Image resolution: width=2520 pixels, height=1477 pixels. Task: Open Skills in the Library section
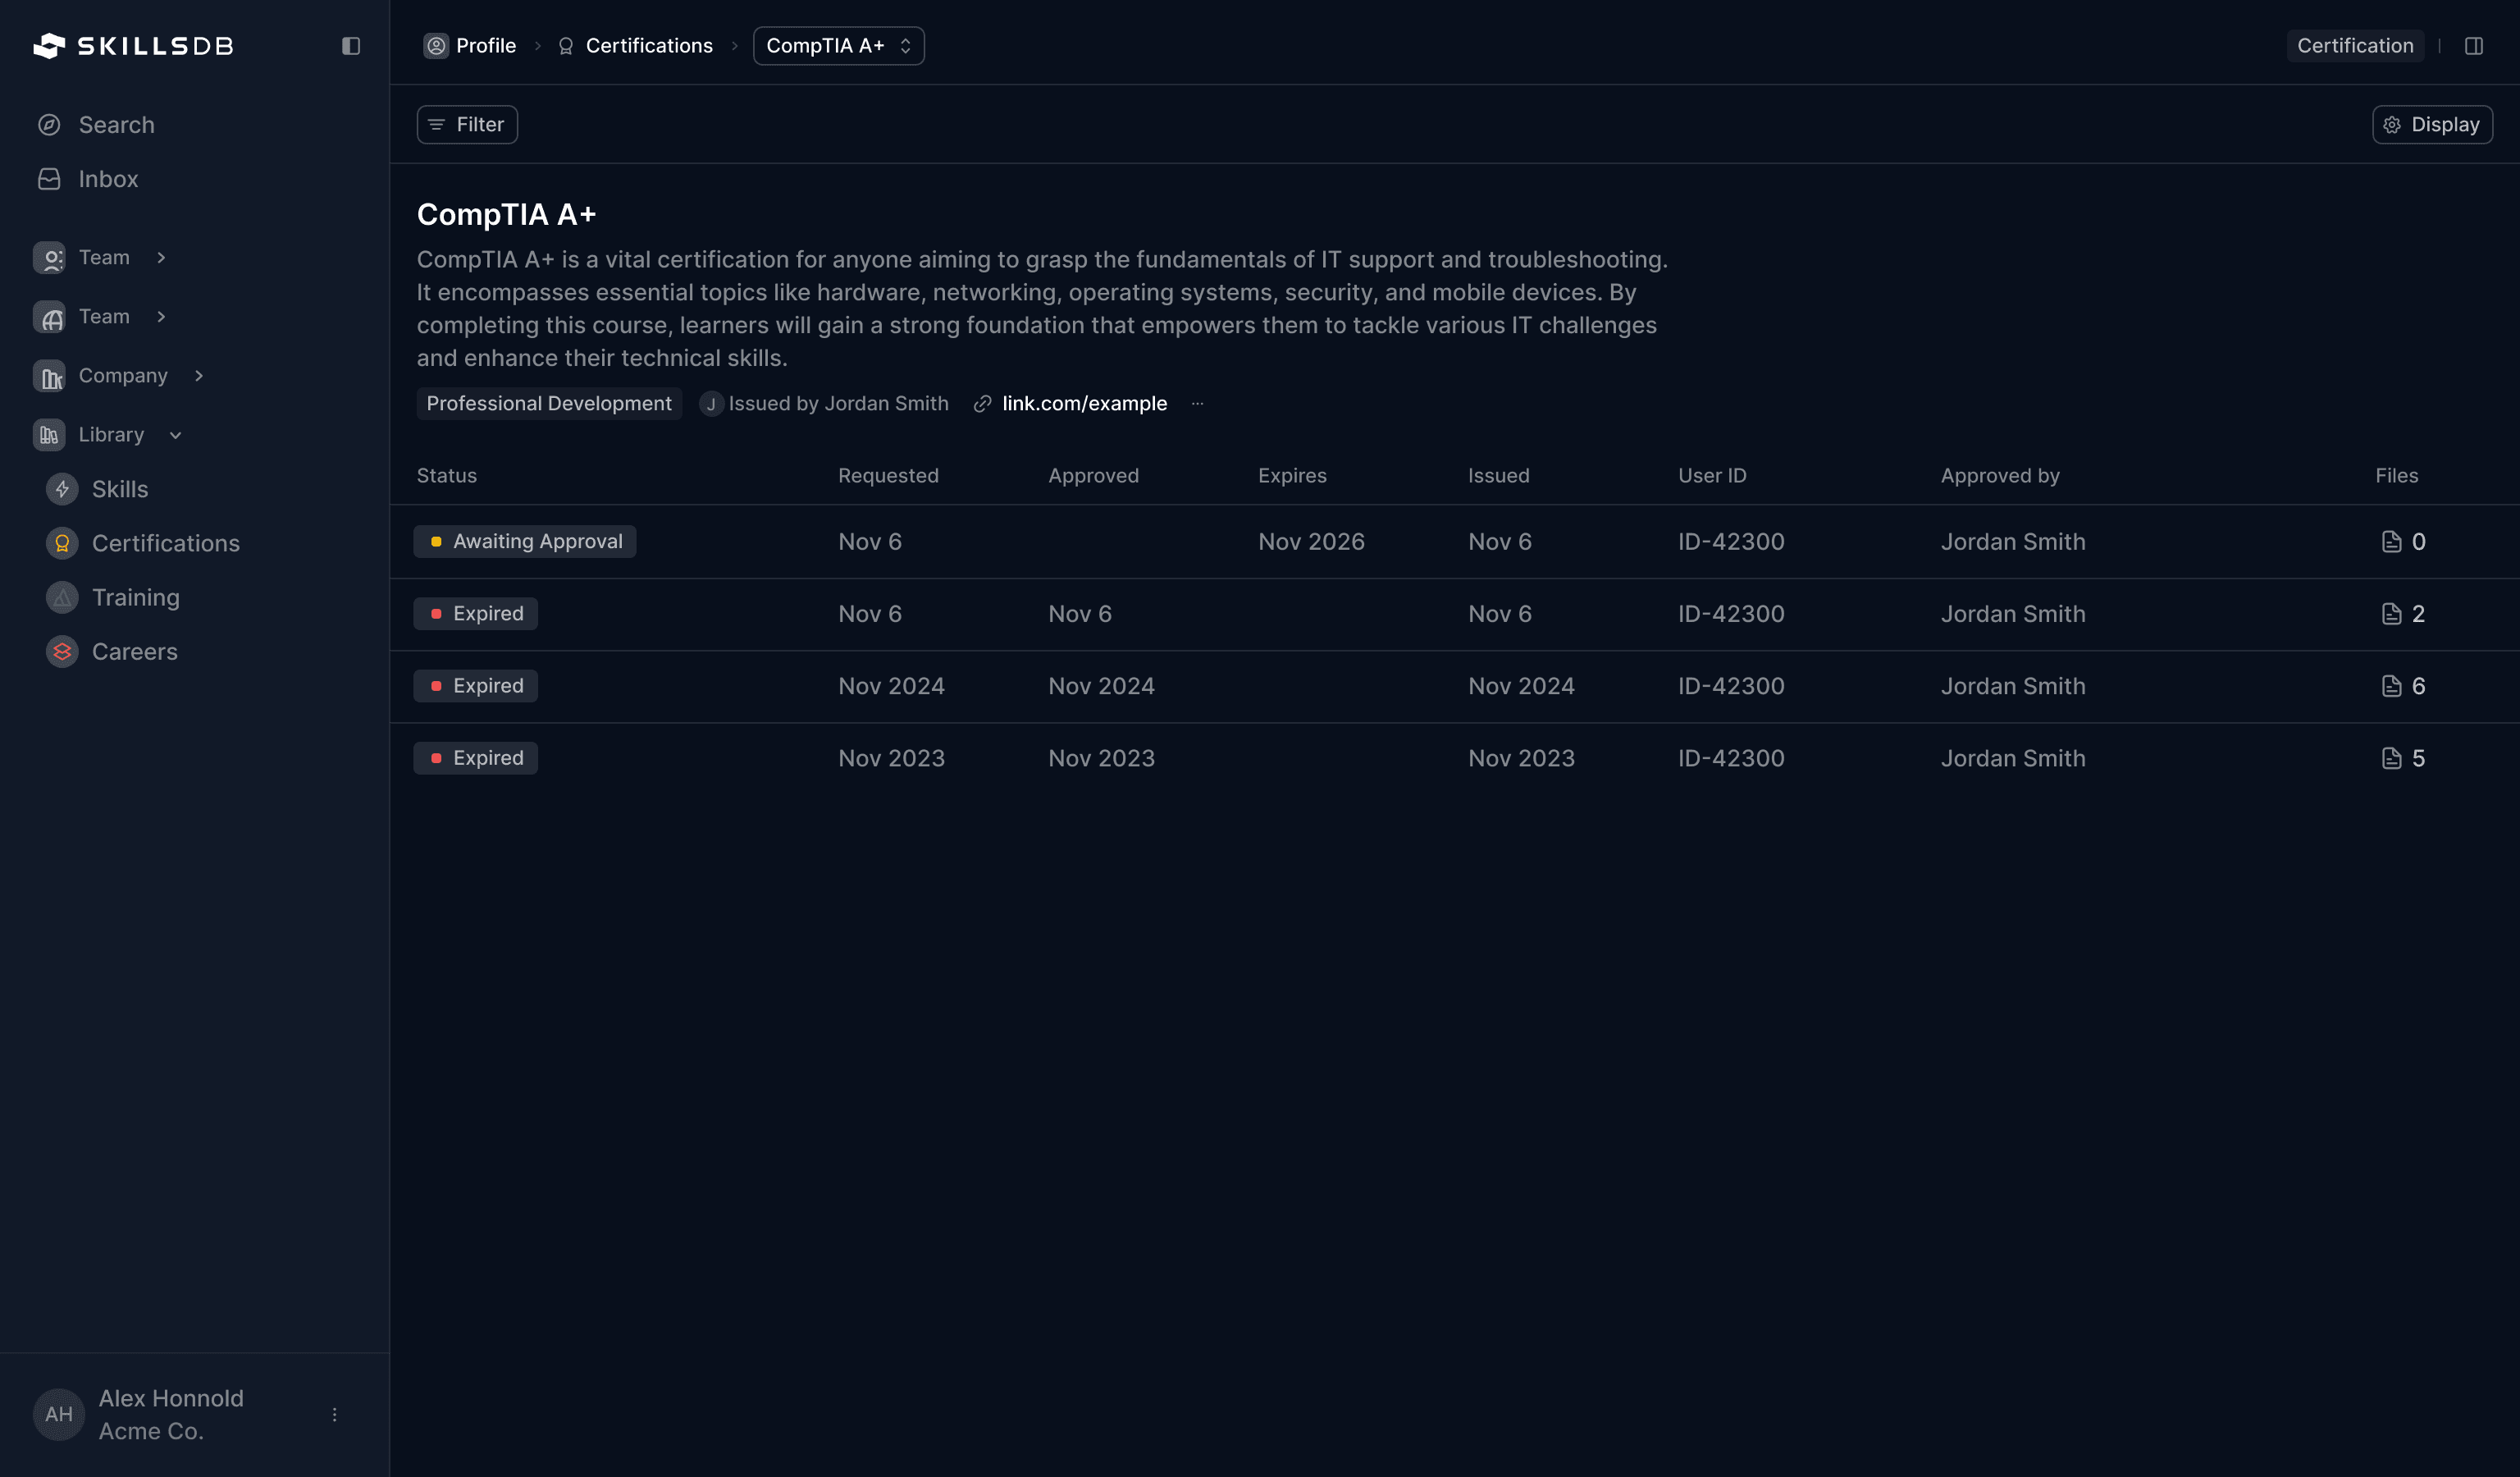(119, 489)
